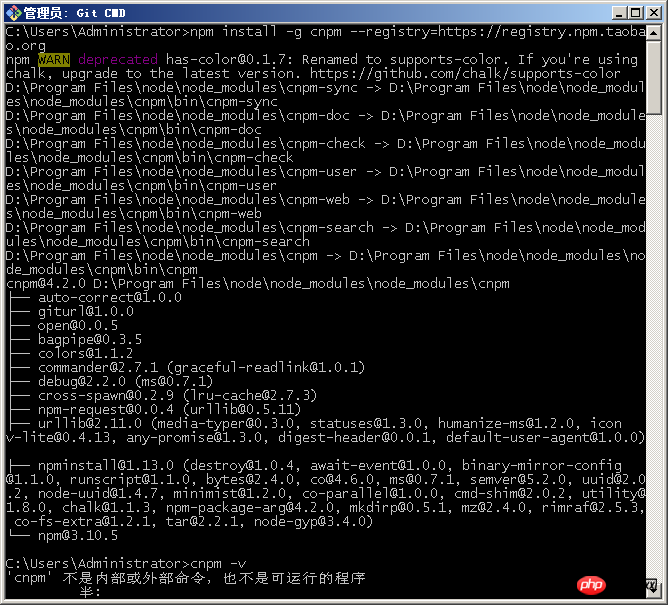
Task: Maximize the Git CMD window
Action: click(x=635, y=13)
